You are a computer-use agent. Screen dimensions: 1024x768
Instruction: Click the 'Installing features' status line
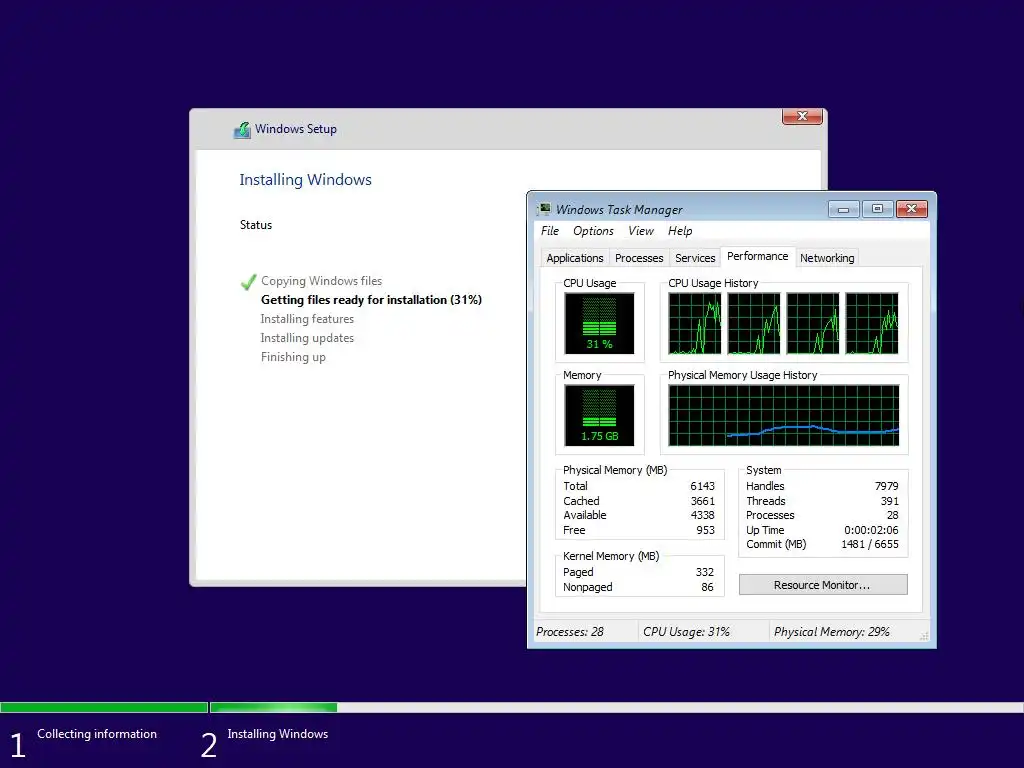307,319
